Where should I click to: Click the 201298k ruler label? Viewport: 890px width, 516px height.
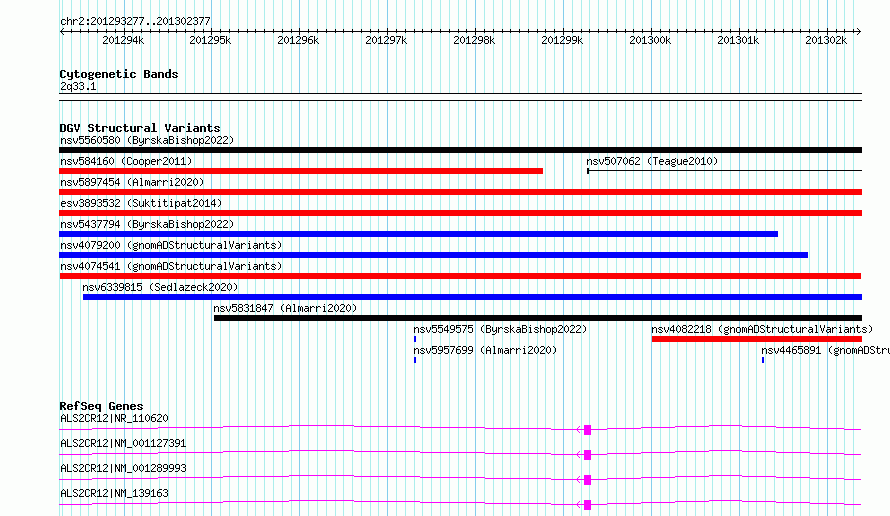point(474,40)
